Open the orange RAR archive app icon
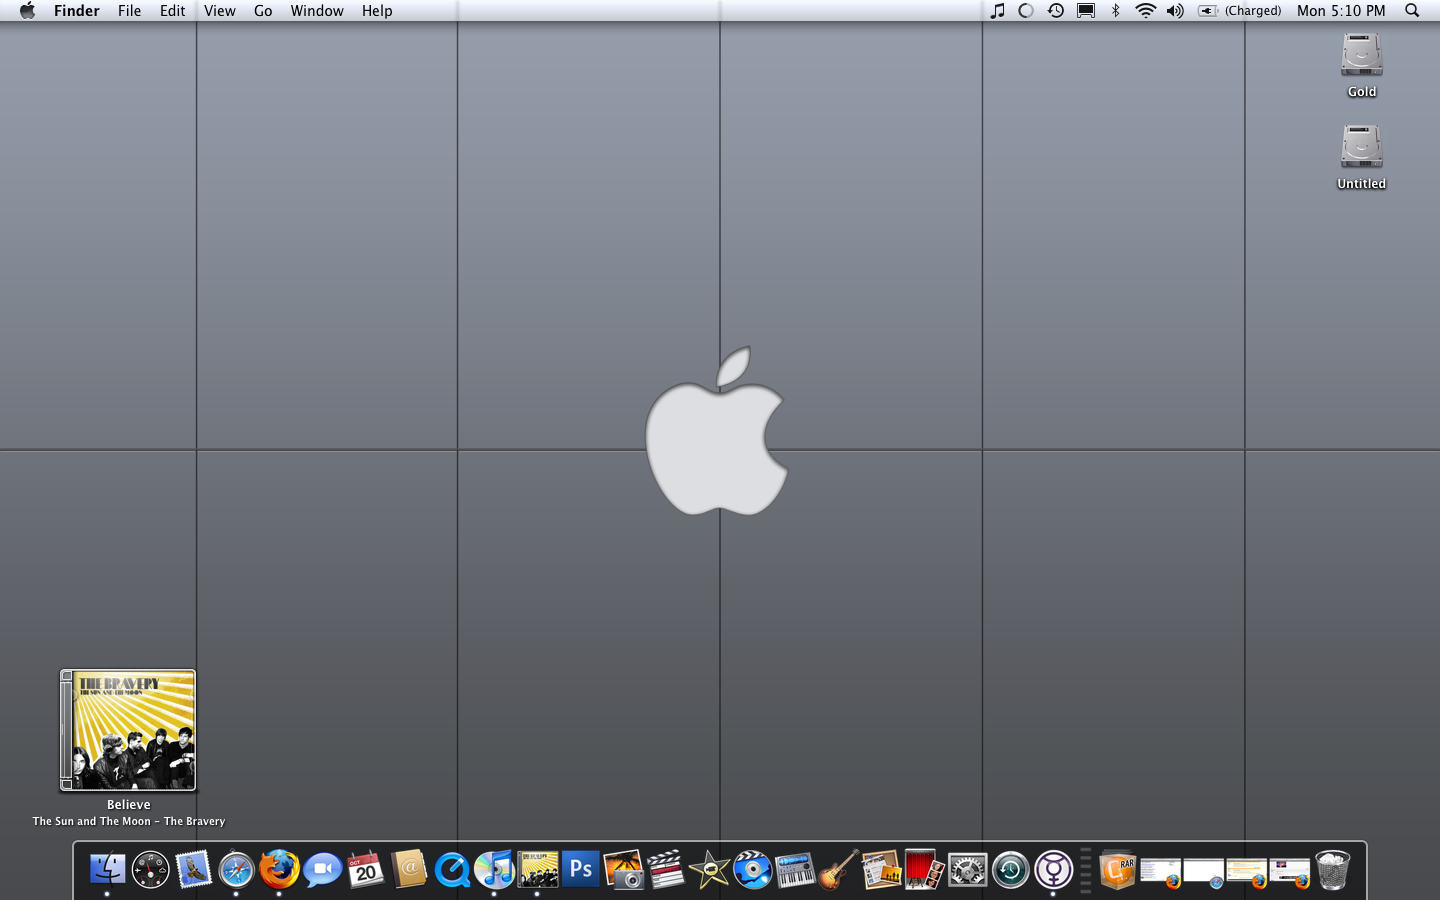 (1117, 869)
